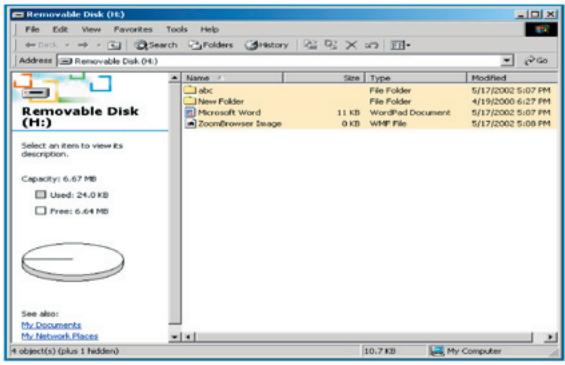
Task: Click the title bar drive icon
Action: [x=18, y=14]
